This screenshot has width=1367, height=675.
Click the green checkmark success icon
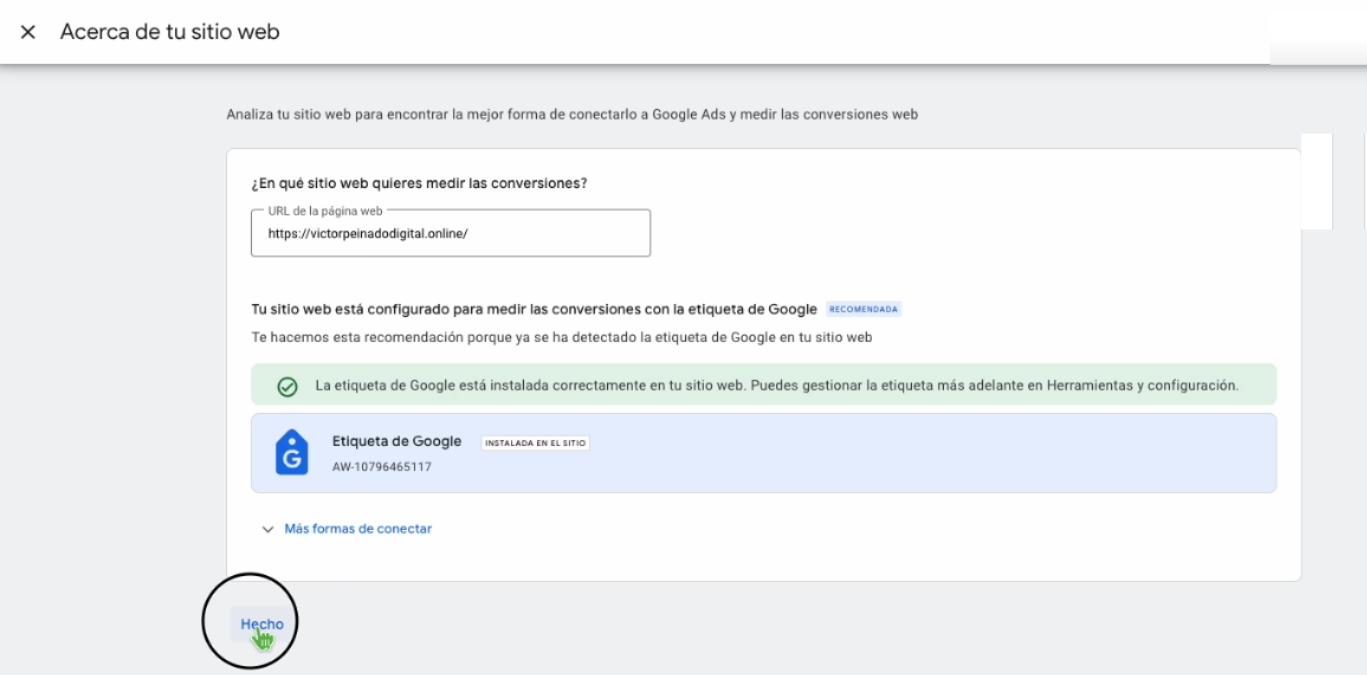286,386
